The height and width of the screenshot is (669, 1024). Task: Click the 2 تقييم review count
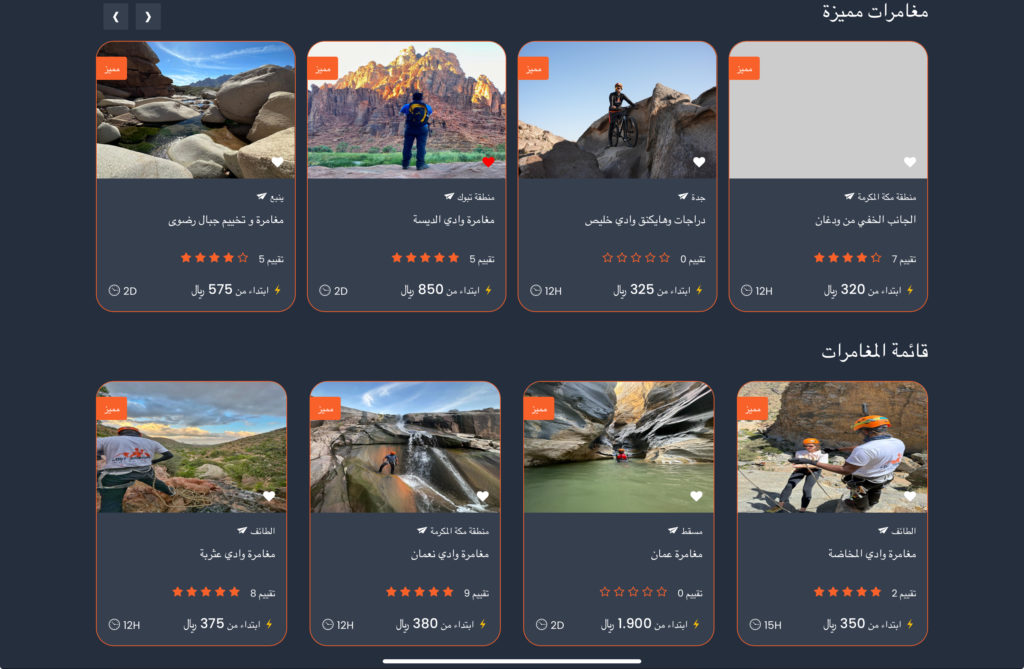[904, 593]
